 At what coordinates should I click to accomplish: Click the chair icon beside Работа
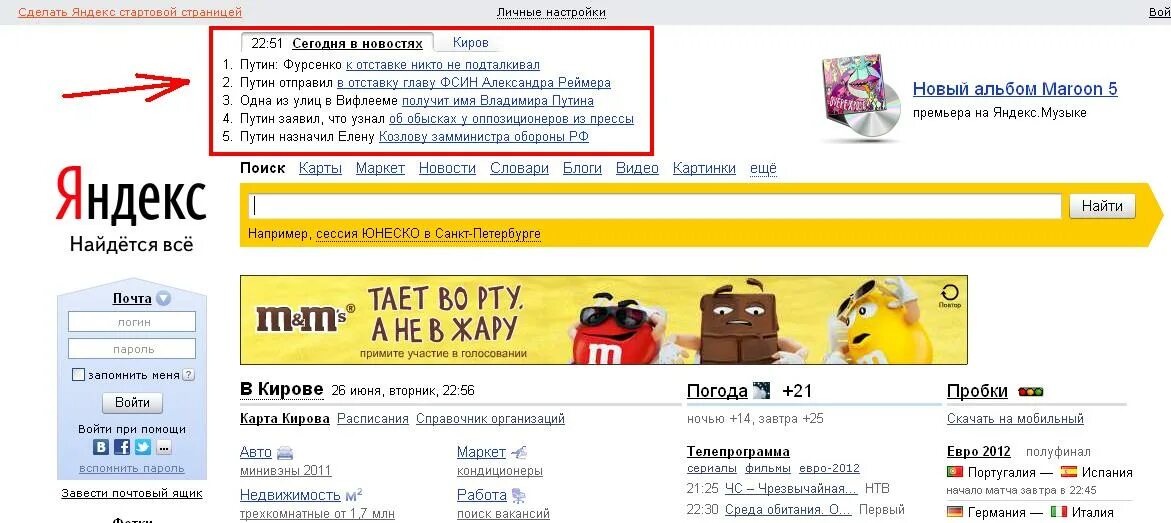518,495
